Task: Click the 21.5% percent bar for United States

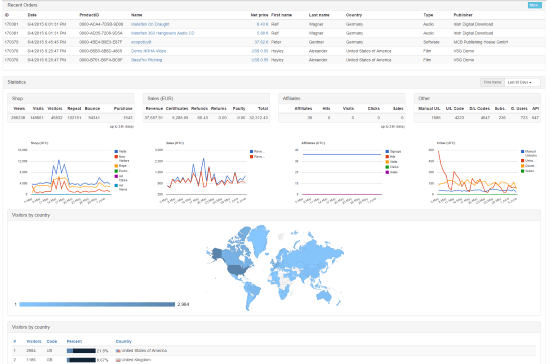Action: tap(81, 351)
